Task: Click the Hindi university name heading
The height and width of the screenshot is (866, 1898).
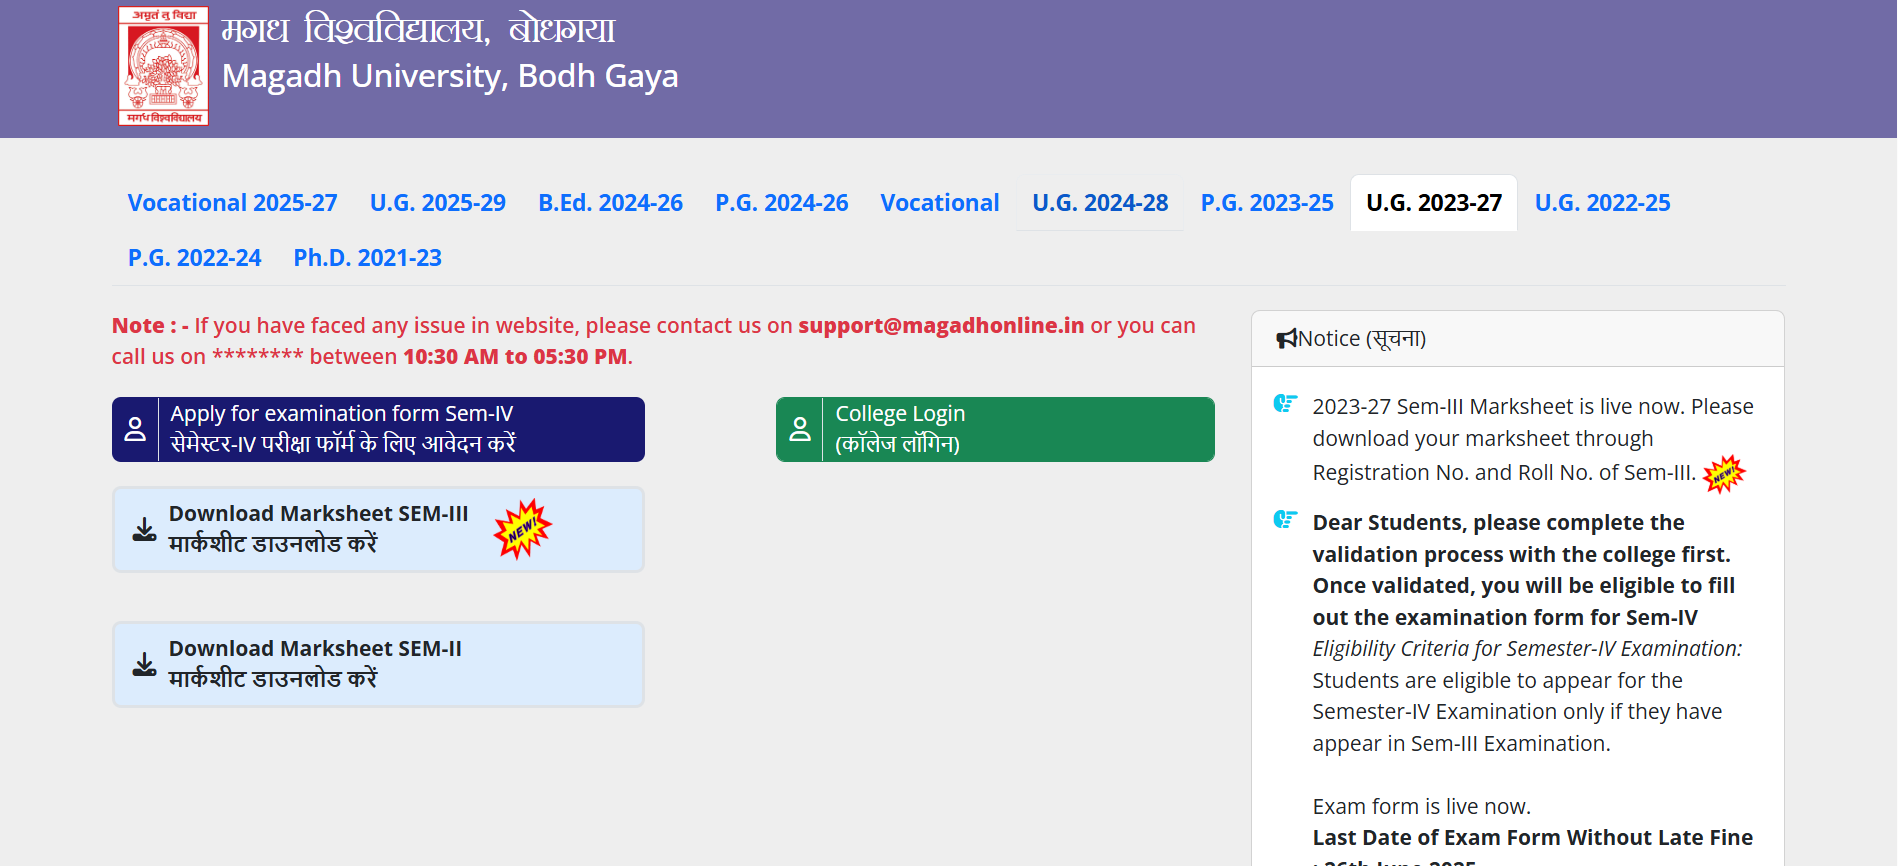Action: pos(418,29)
